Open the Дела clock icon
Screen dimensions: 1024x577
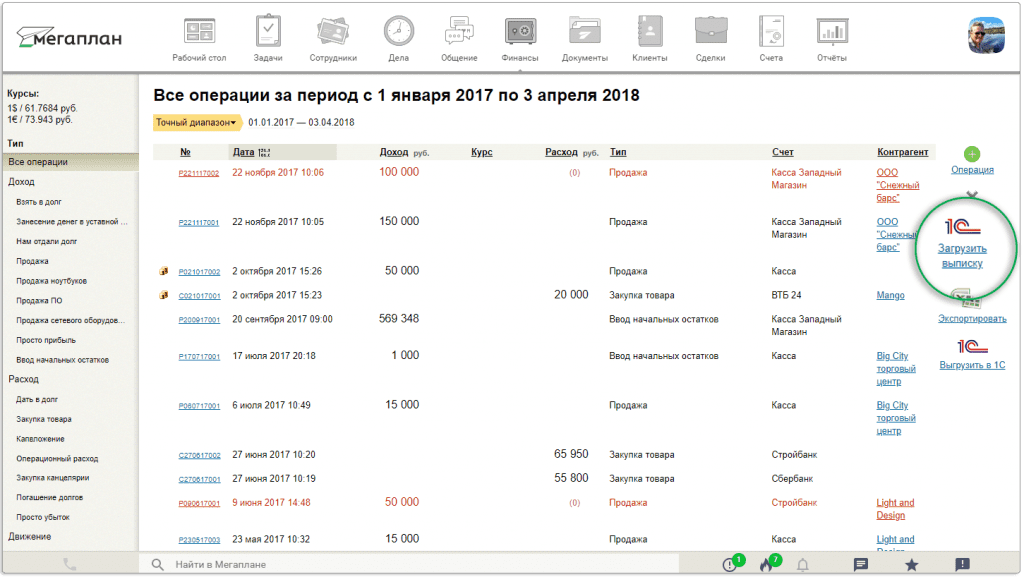(x=398, y=31)
